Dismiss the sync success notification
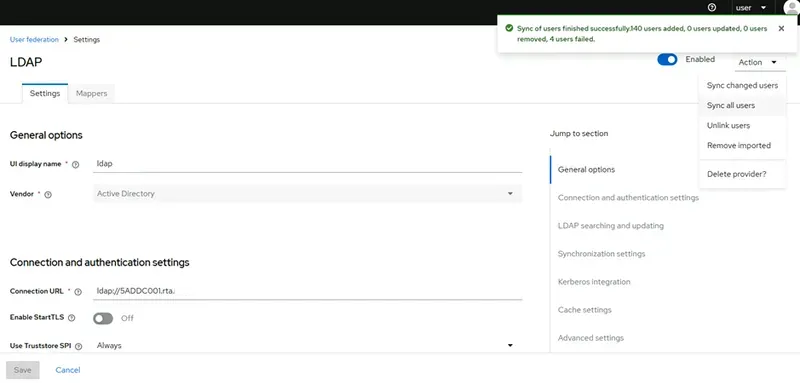The height and width of the screenshot is (383, 800). 781,29
